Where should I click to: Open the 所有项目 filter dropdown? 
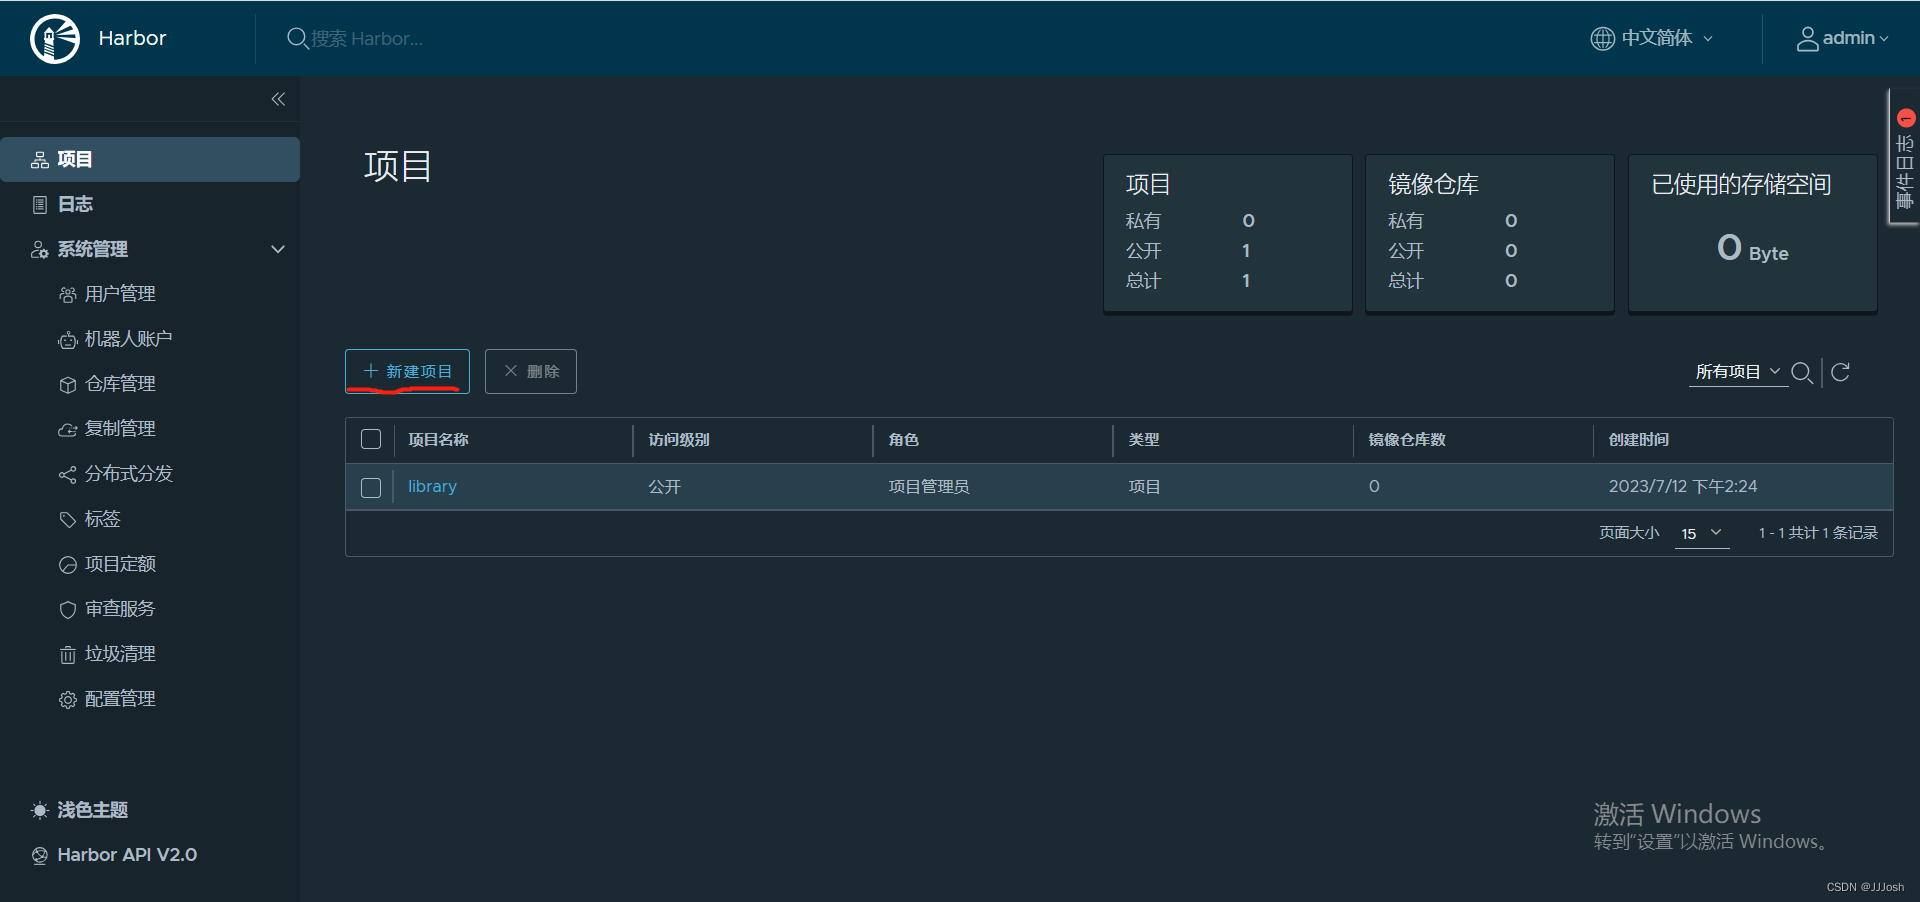pos(1738,372)
